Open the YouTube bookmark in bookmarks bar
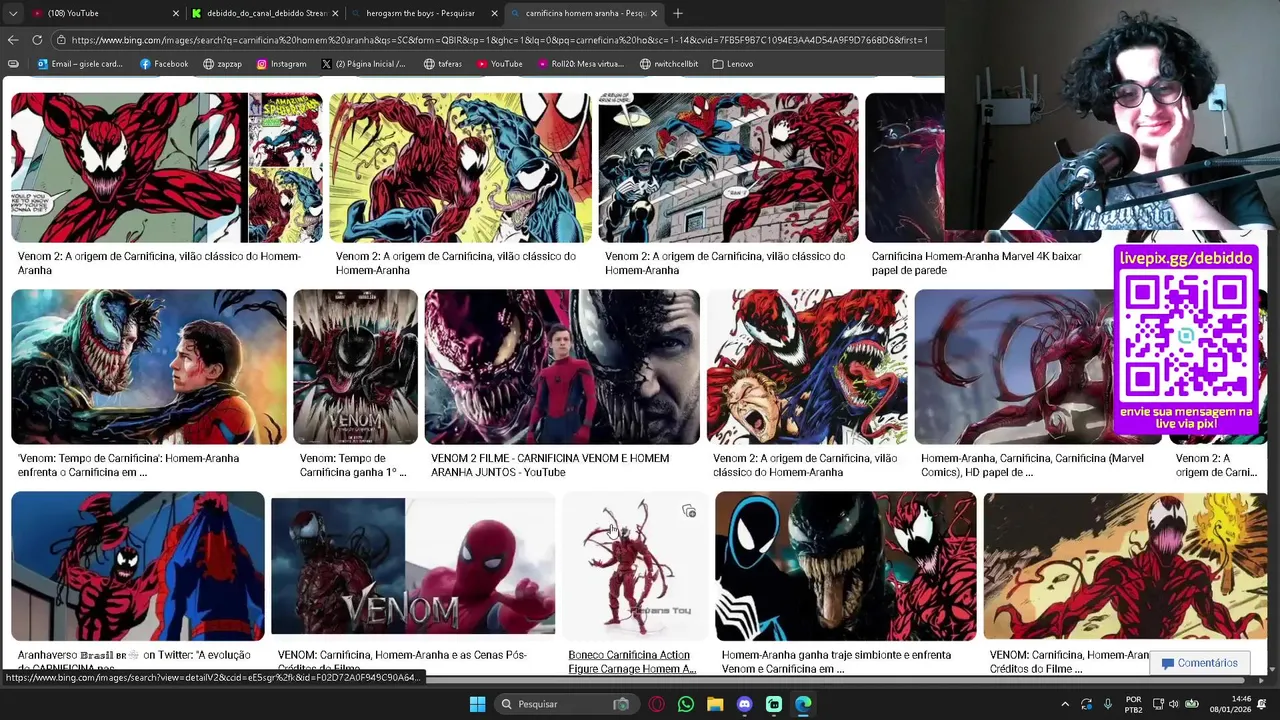 coord(499,64)
